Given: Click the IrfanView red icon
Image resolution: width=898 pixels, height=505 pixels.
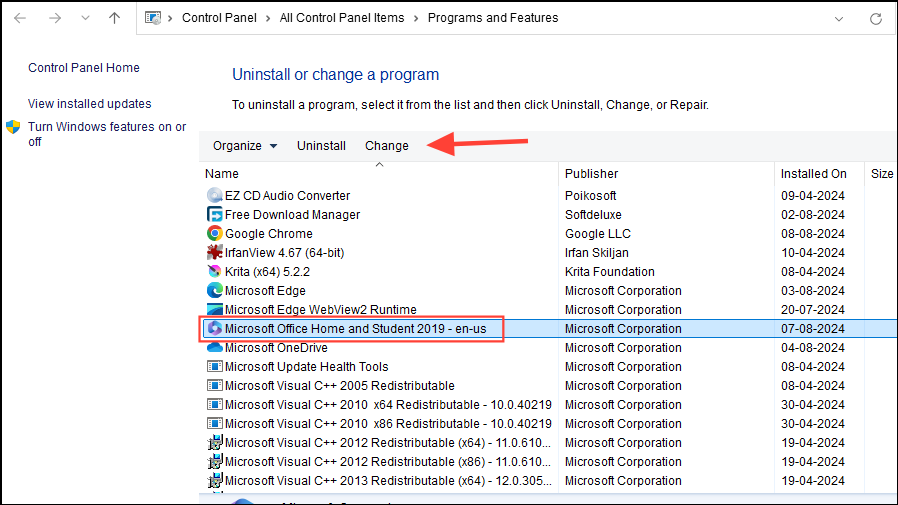Looking at the screenshot, I should 215,252.
